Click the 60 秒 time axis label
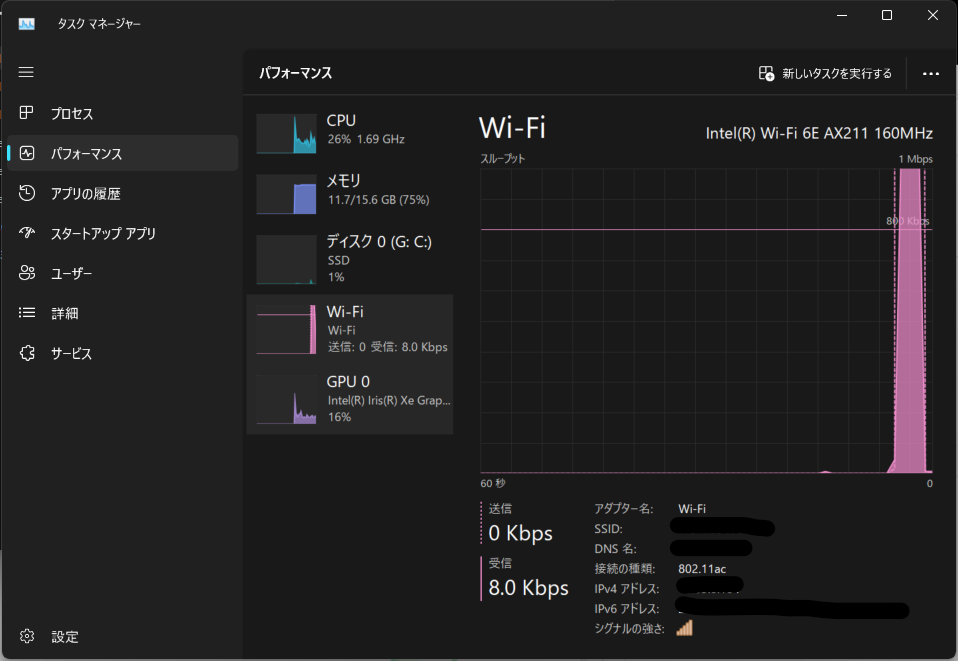The image size is (958, 661). [x=492, y=483]
